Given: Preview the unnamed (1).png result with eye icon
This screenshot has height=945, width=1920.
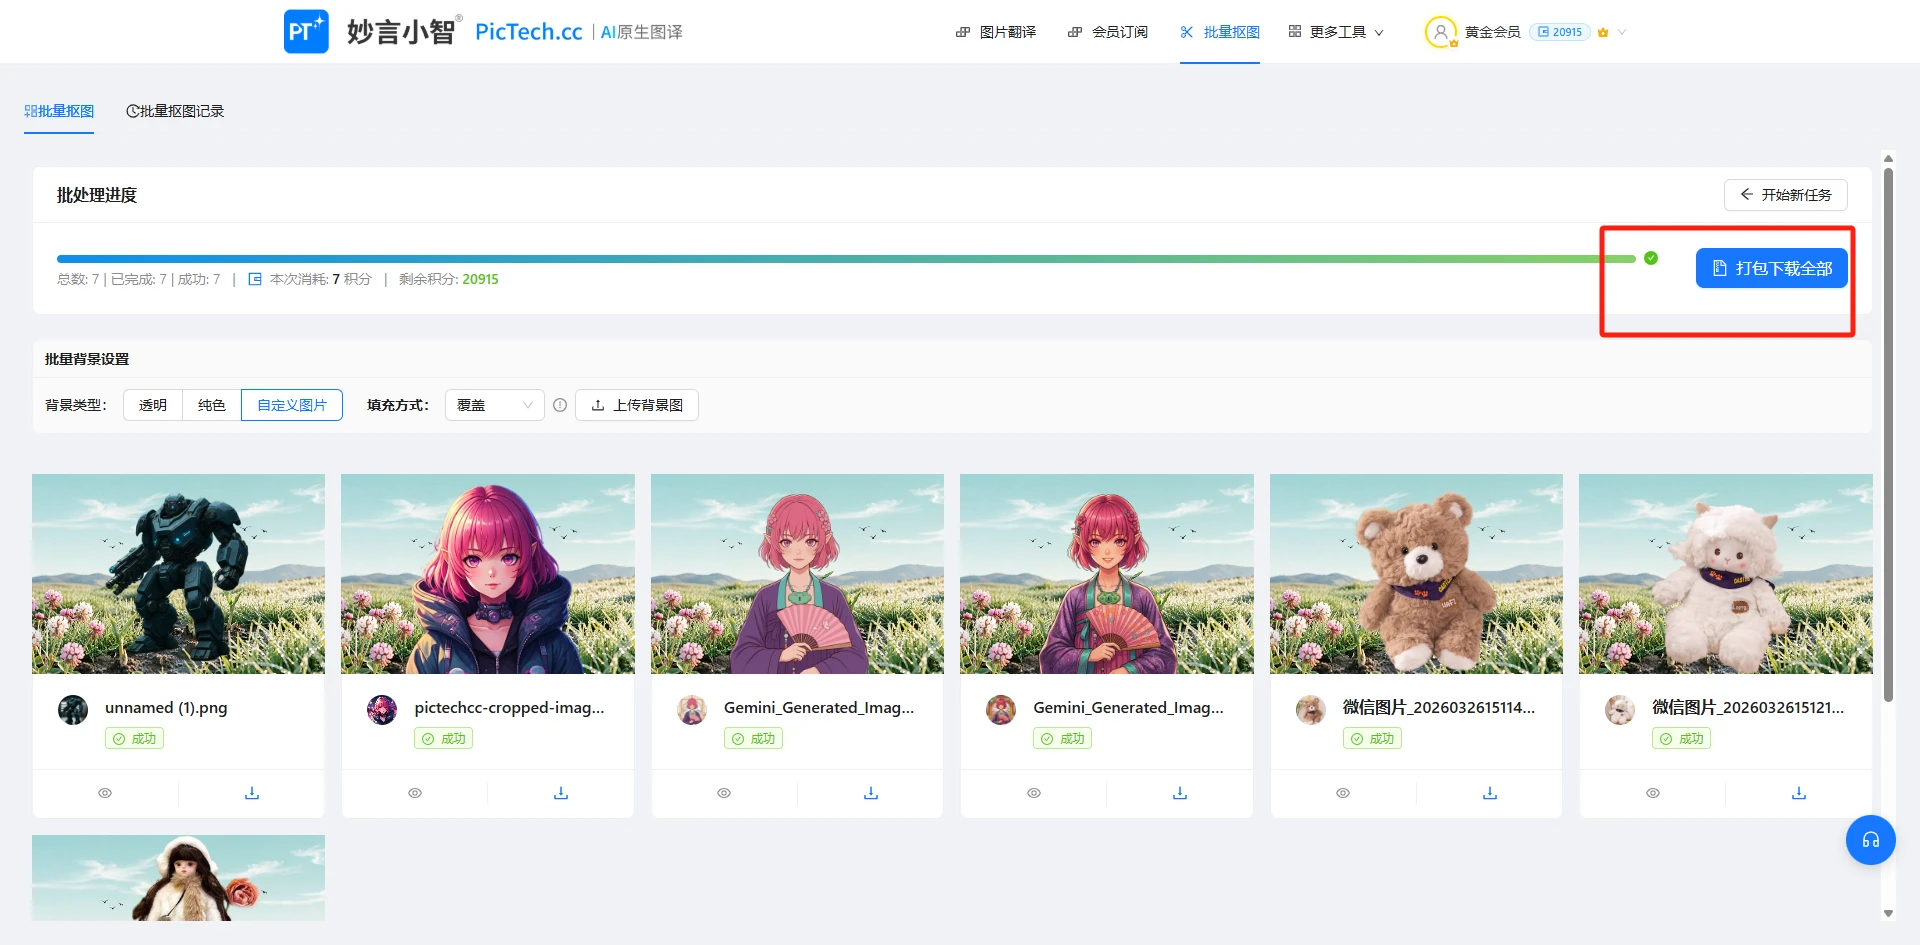Looking at the screenshot, I should click(x=105, y=793).
